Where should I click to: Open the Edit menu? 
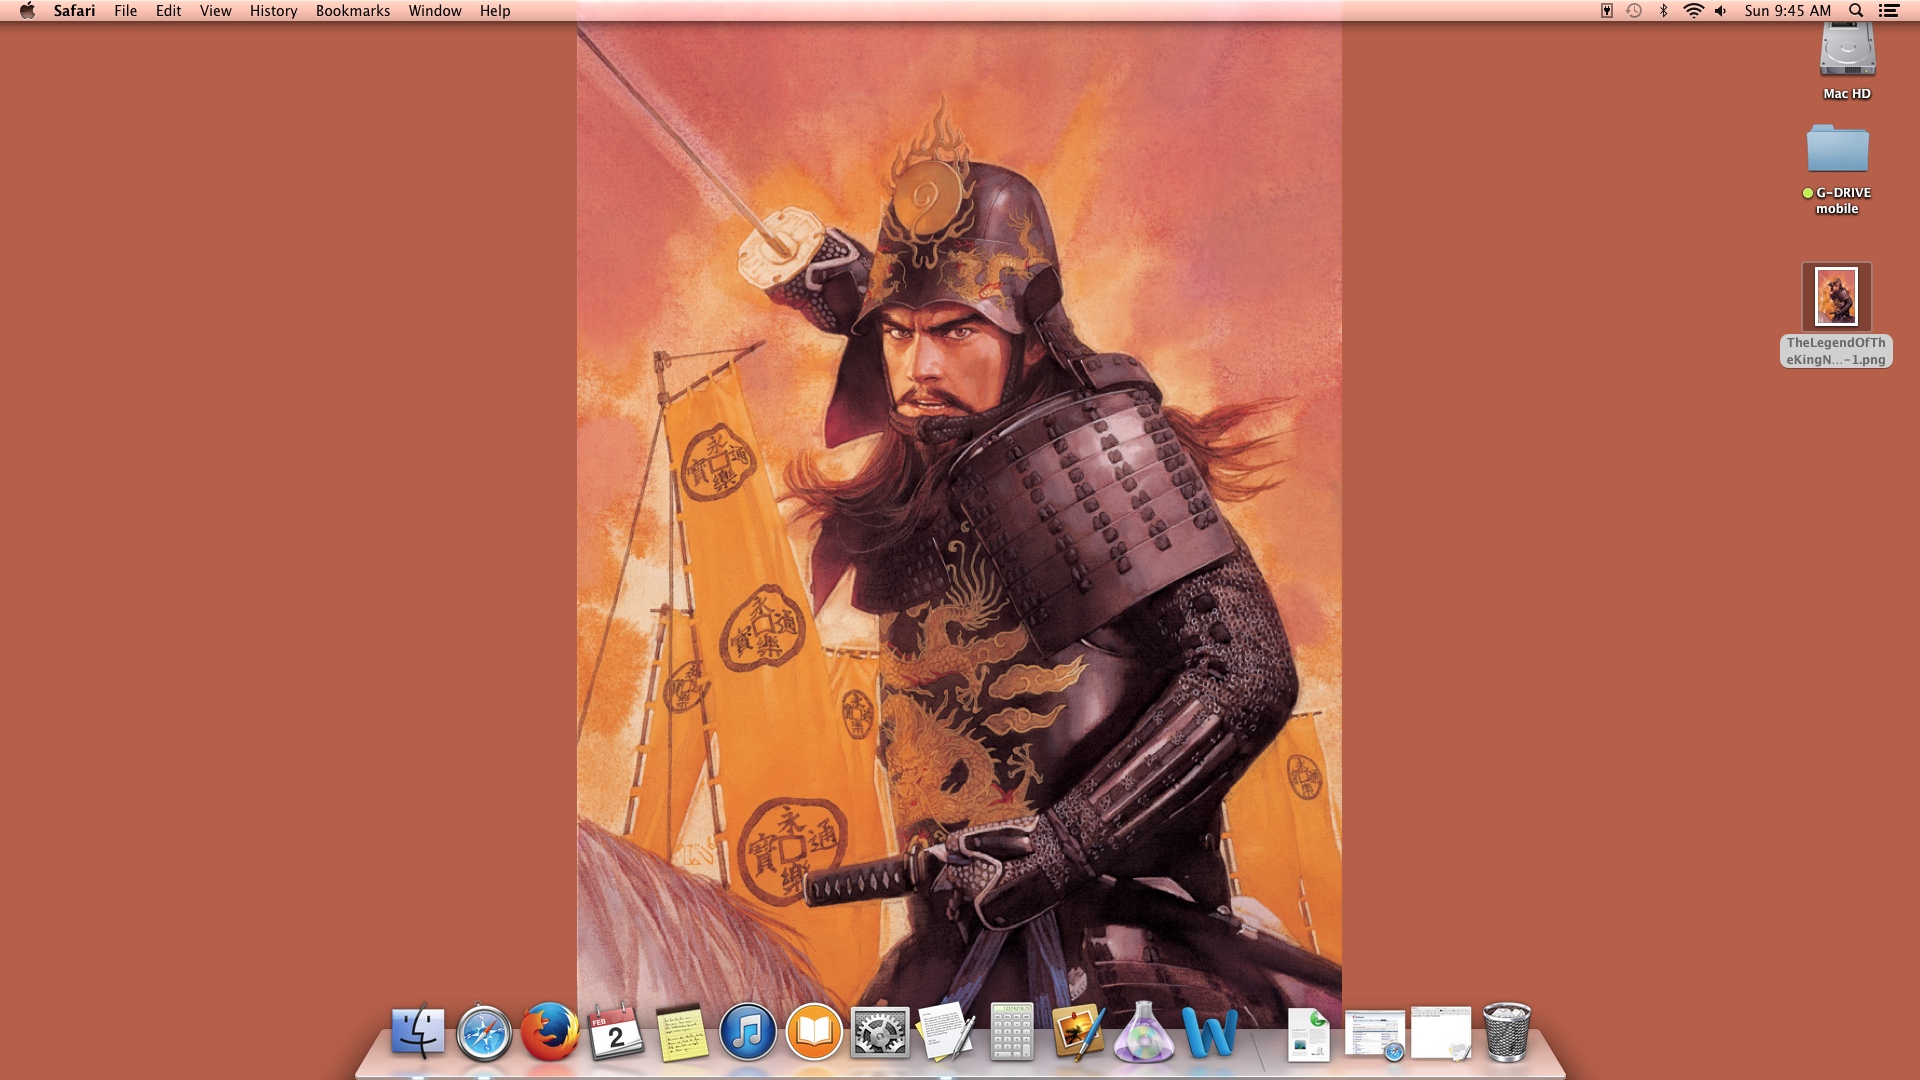coord(169,11)
